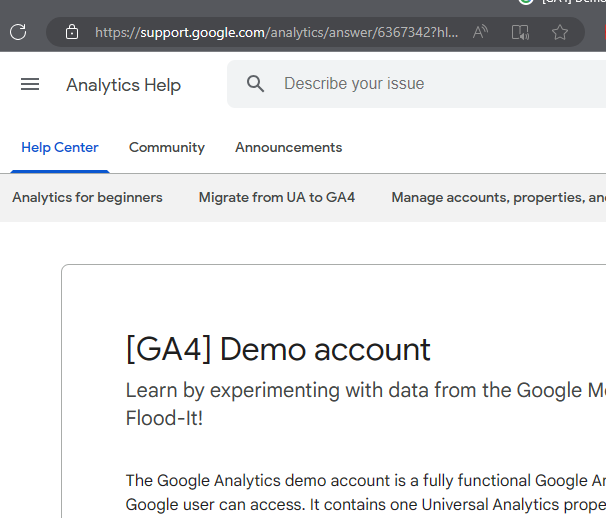Click the browser refresh icon
Viewport: 606px width, 518px height.
(18, 32)
